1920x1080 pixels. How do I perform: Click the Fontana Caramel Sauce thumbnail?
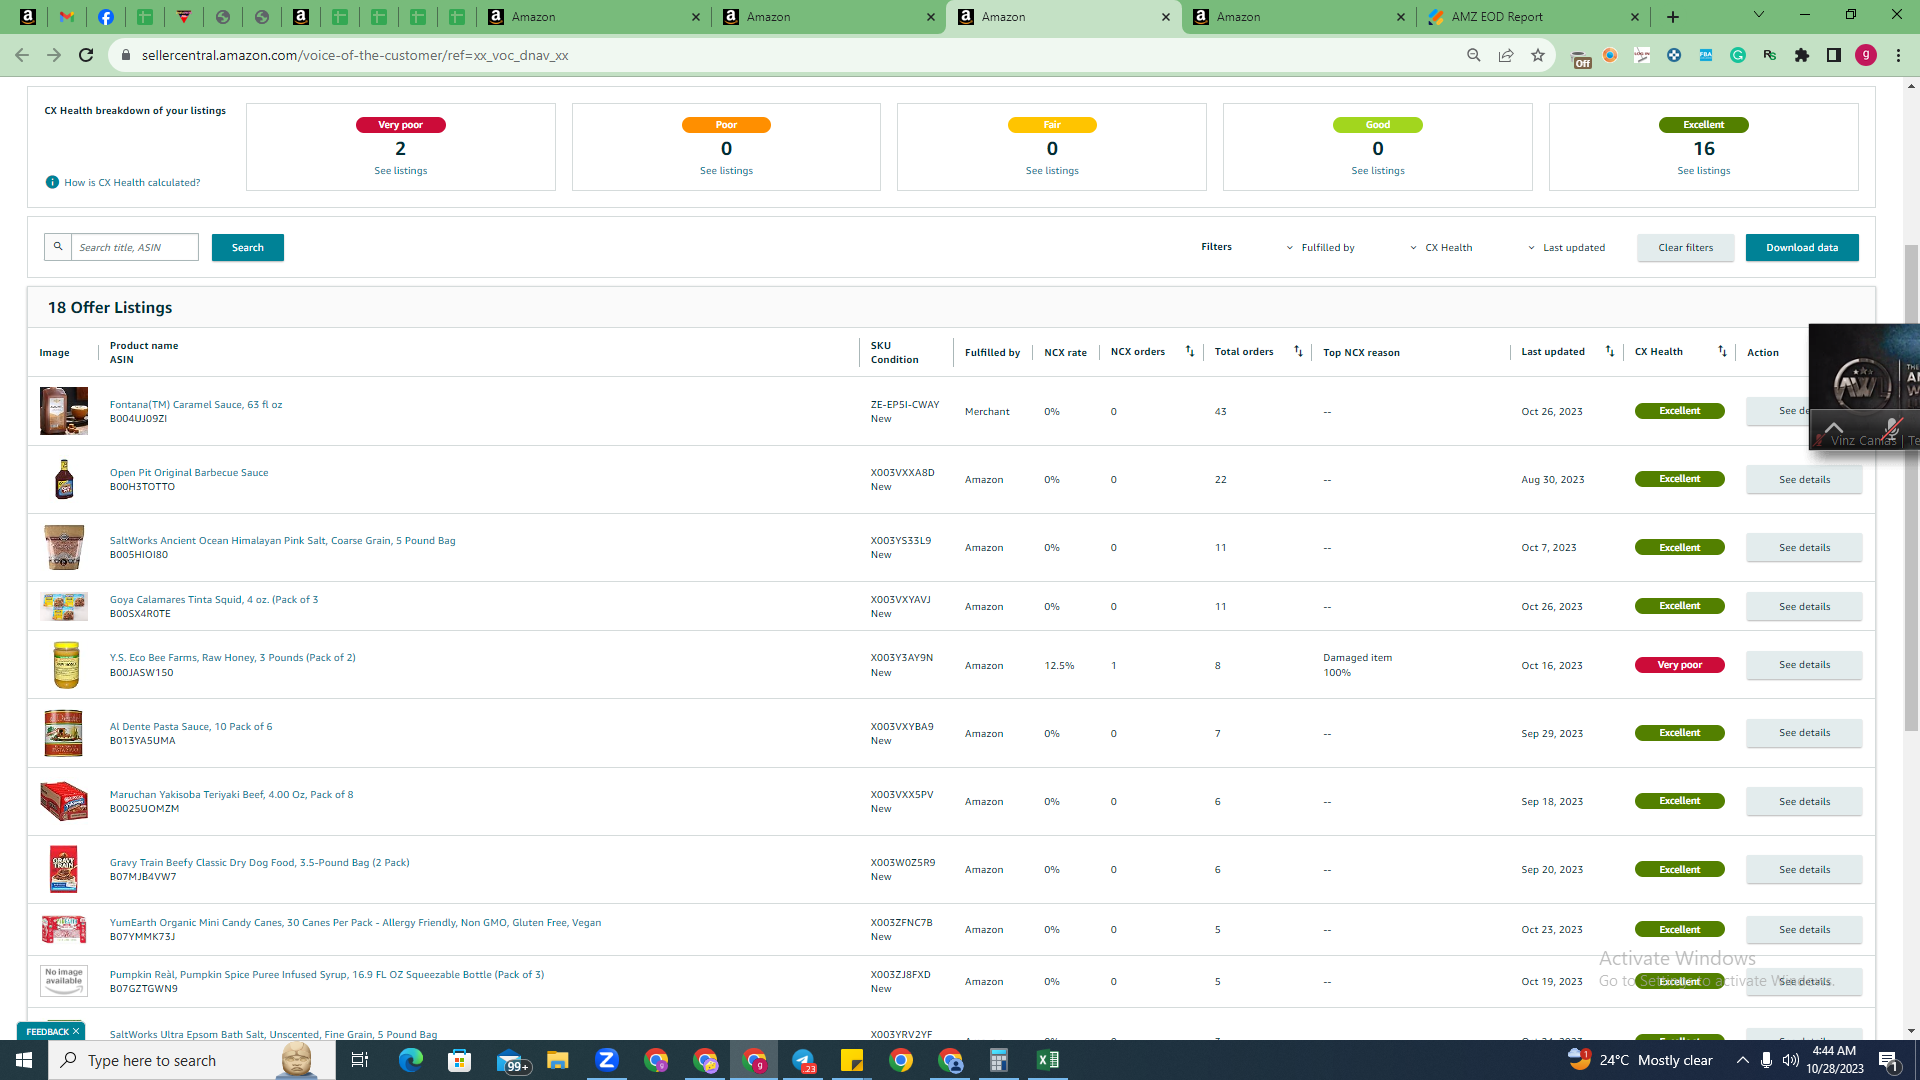[x=64, y=411]
